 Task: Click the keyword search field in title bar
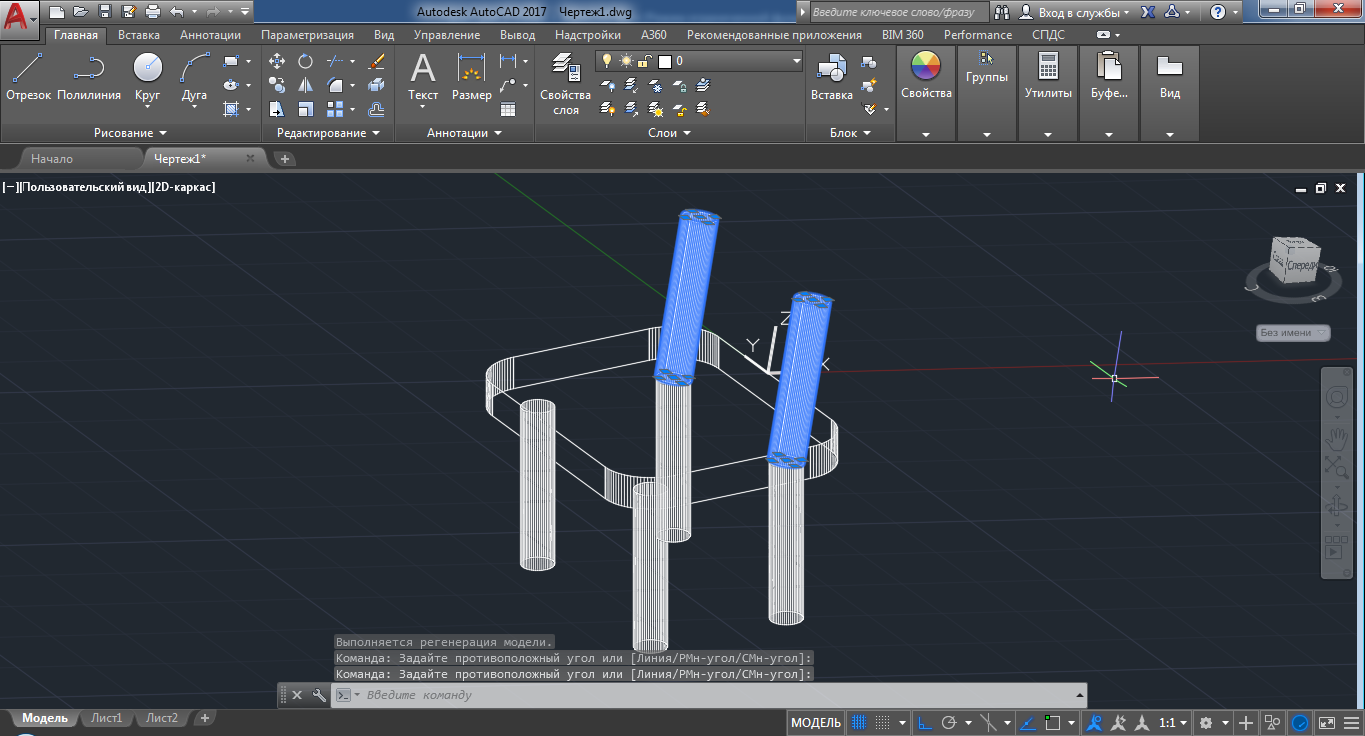(x=898, y=12)
